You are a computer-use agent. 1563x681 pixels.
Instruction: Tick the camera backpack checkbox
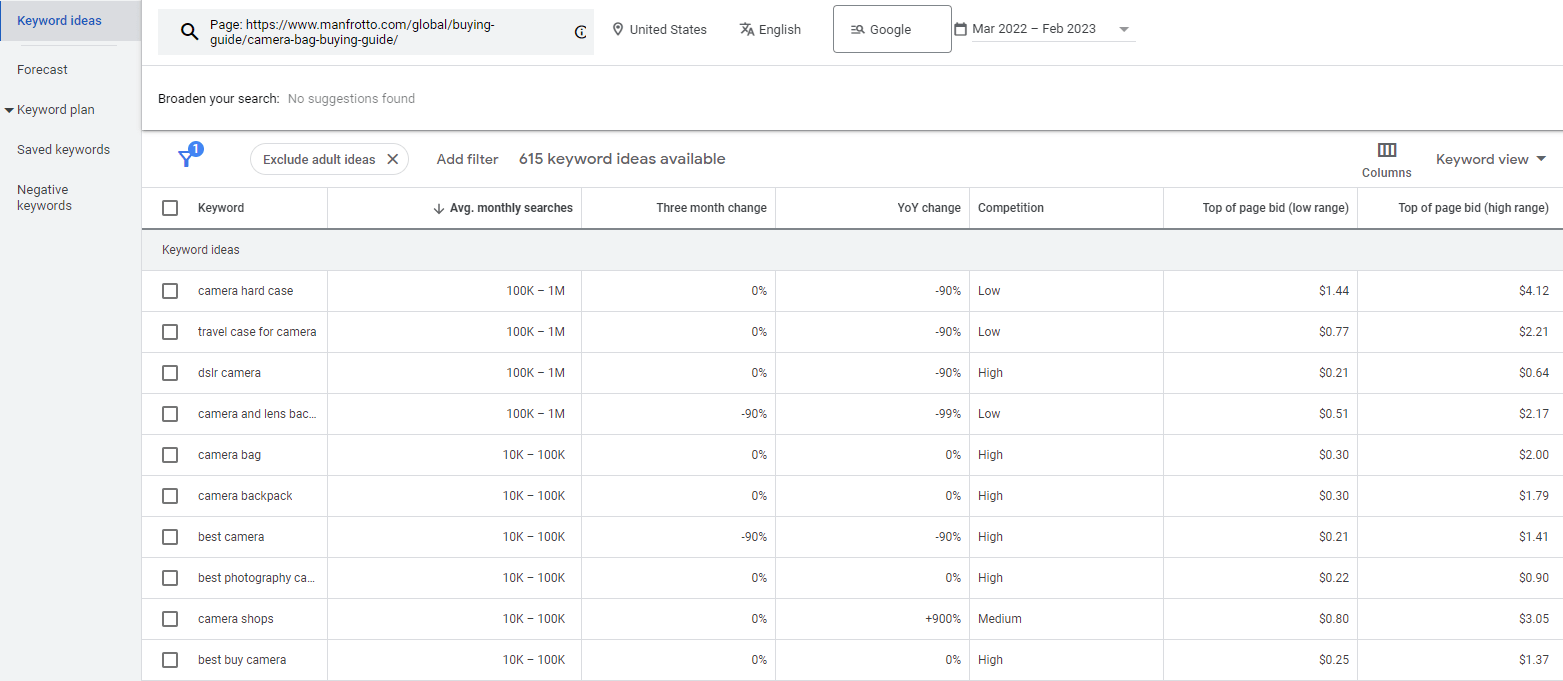pos(170,496)
